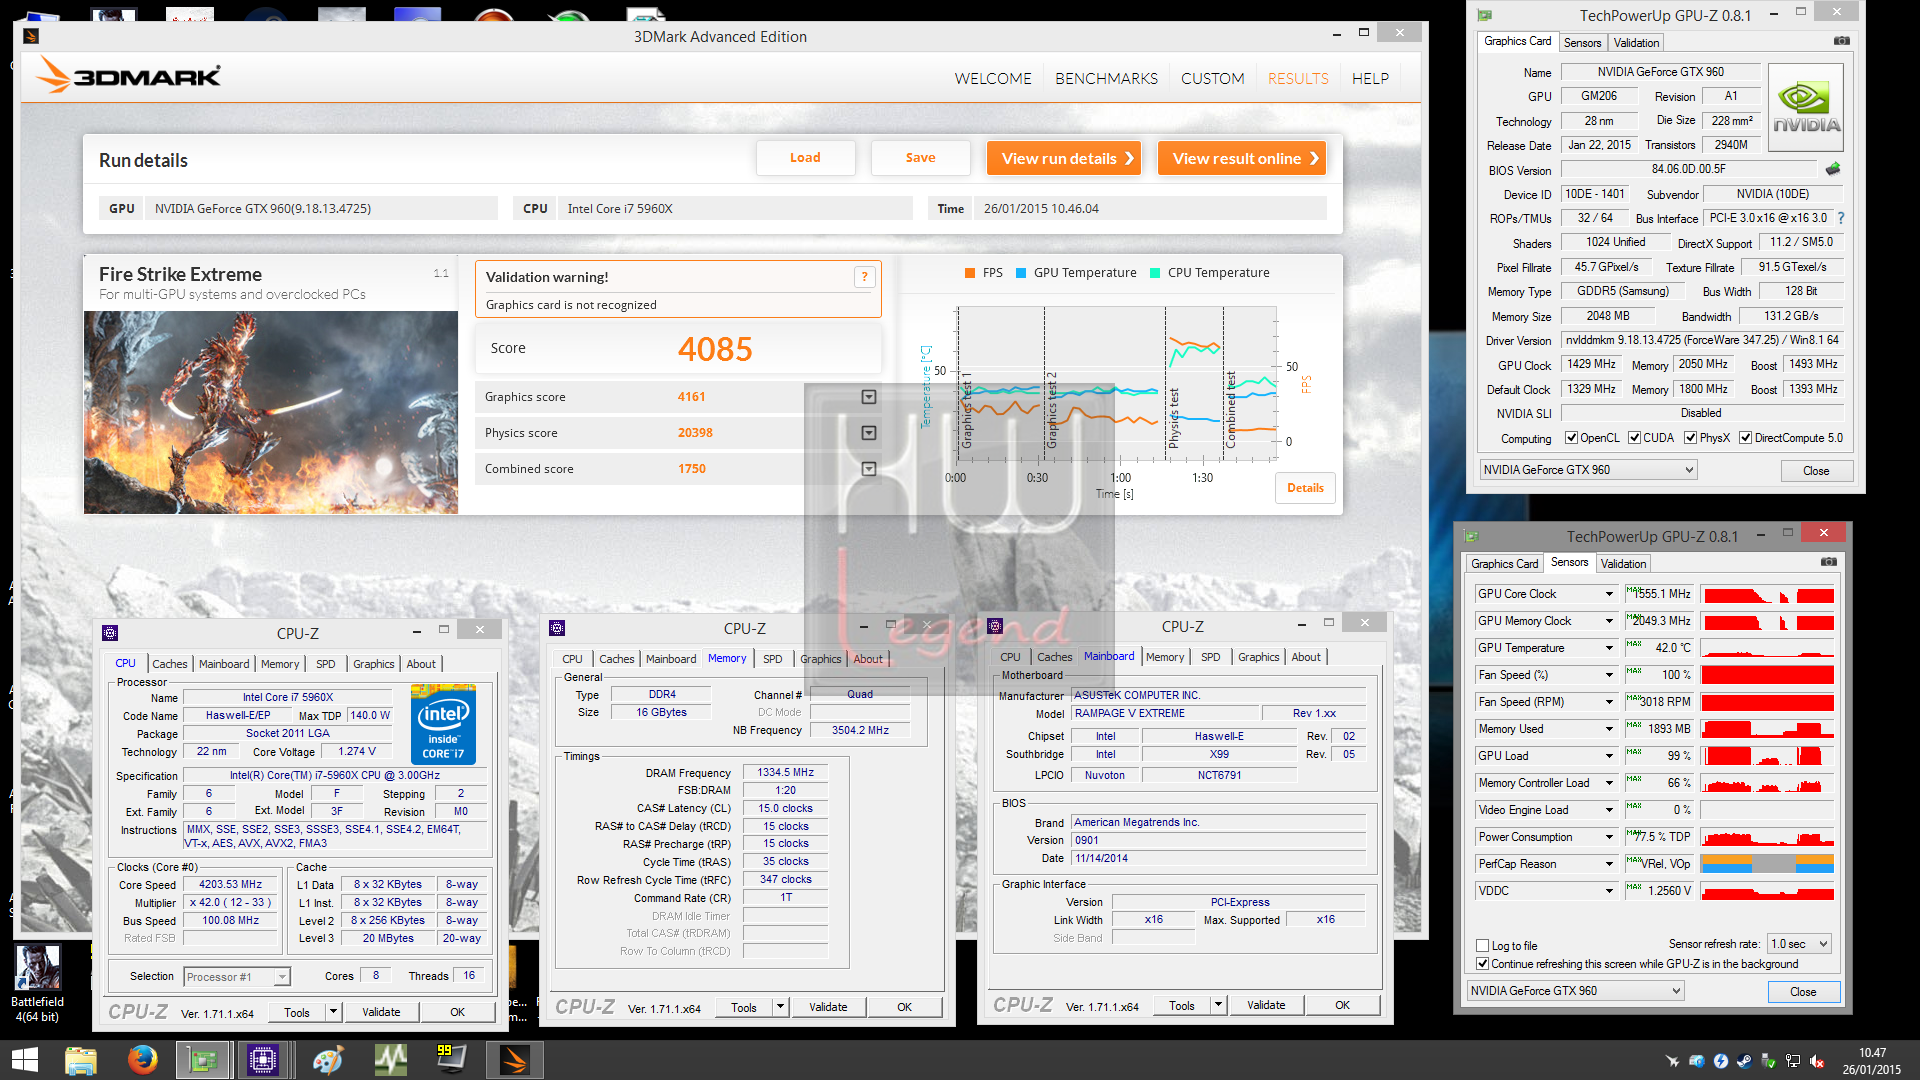This screenshot has height=1080, width=1920.
Task: Uncheck Continue refreshing in background checkbox
Action: (1483, 964)
